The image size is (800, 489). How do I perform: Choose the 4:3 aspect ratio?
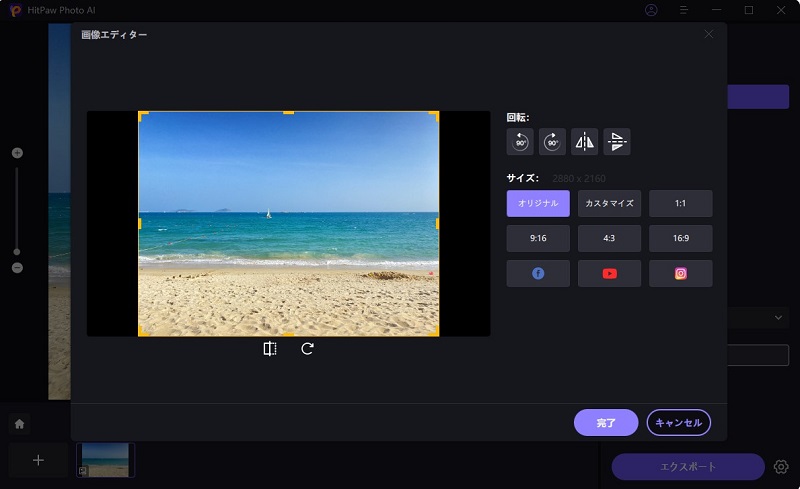(609, 238)
